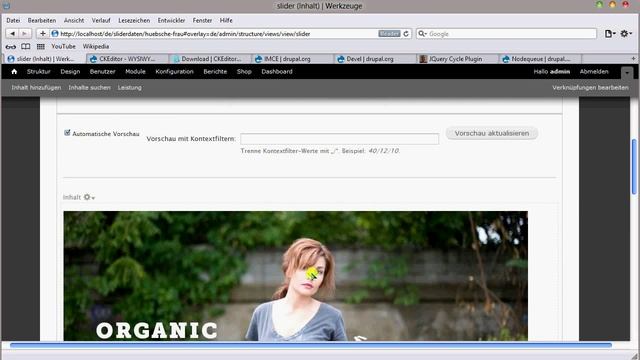Switch to the CKEditor - WYSIWYG tab

[127, 59]
